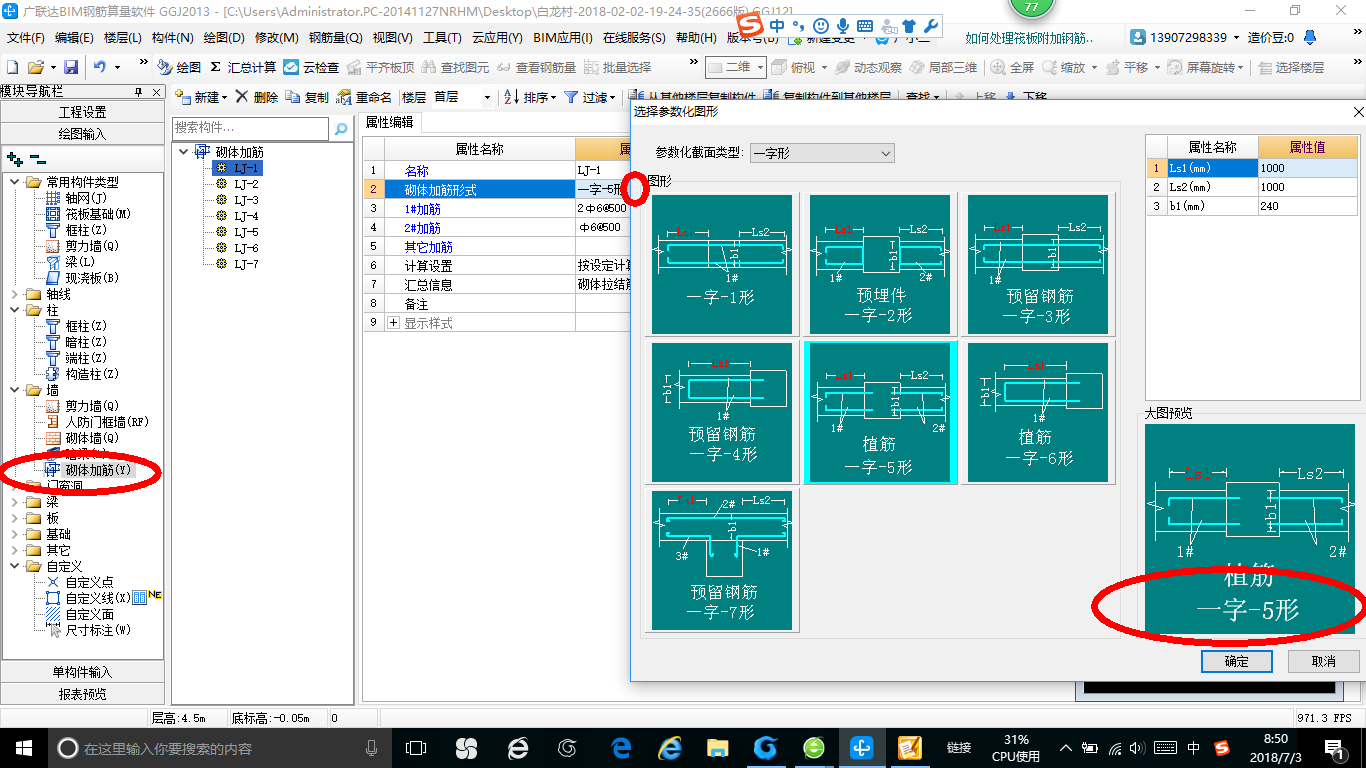Expand the 梁 folder node
1366x768 pixels.
15,502
